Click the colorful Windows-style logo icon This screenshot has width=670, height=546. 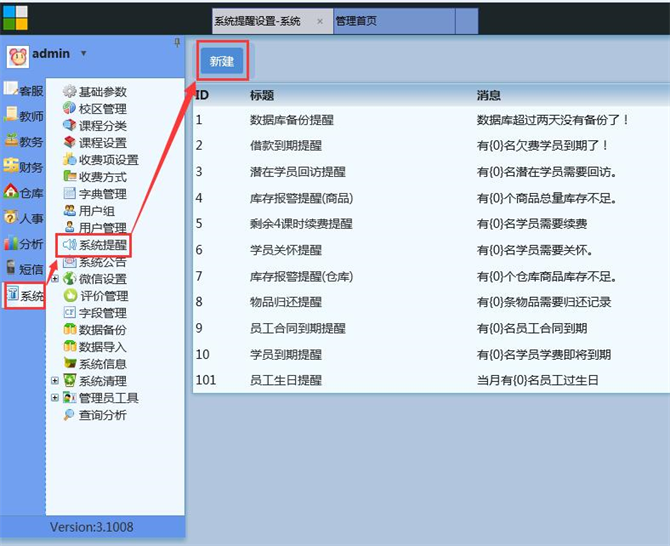15,18
